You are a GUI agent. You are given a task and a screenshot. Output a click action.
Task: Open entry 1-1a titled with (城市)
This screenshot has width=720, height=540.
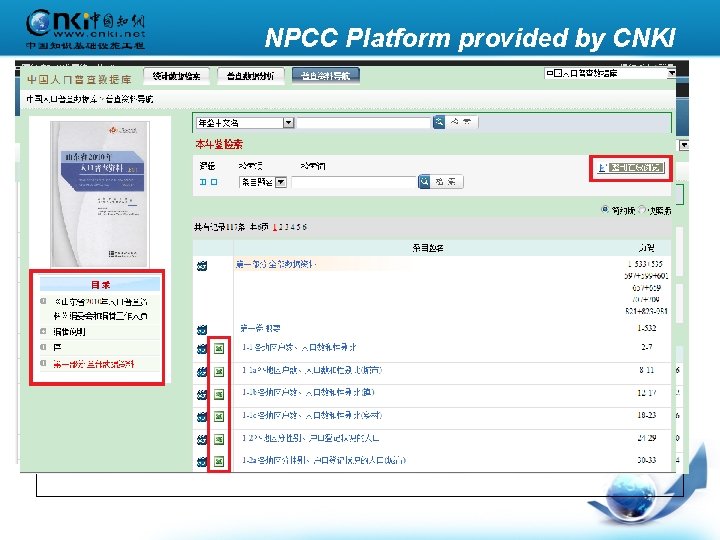pyautogui.click(x=312, y=370)
